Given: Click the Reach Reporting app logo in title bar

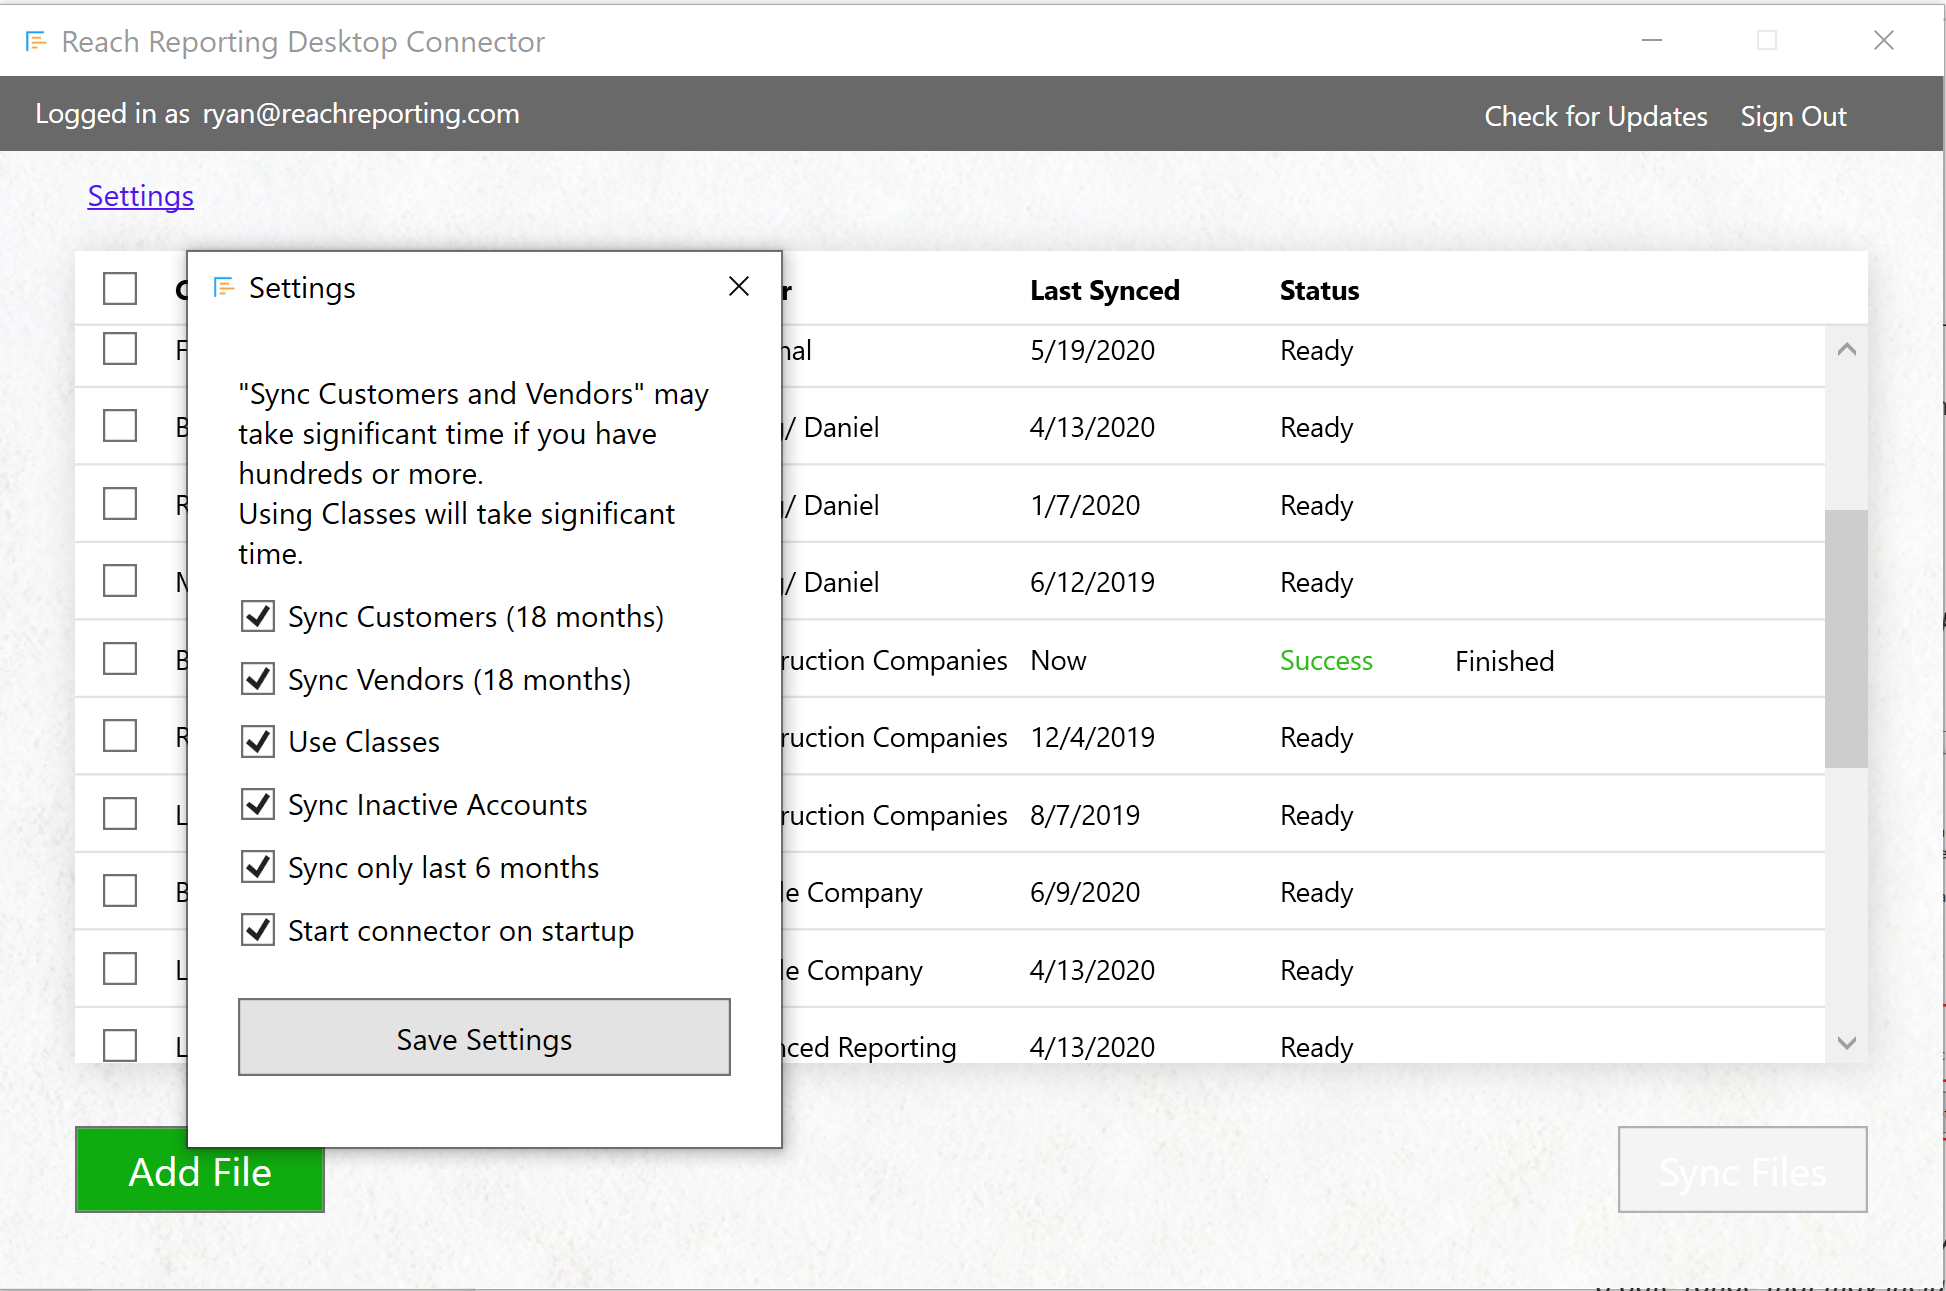Looking at the screenshot, I should (36, 41).
